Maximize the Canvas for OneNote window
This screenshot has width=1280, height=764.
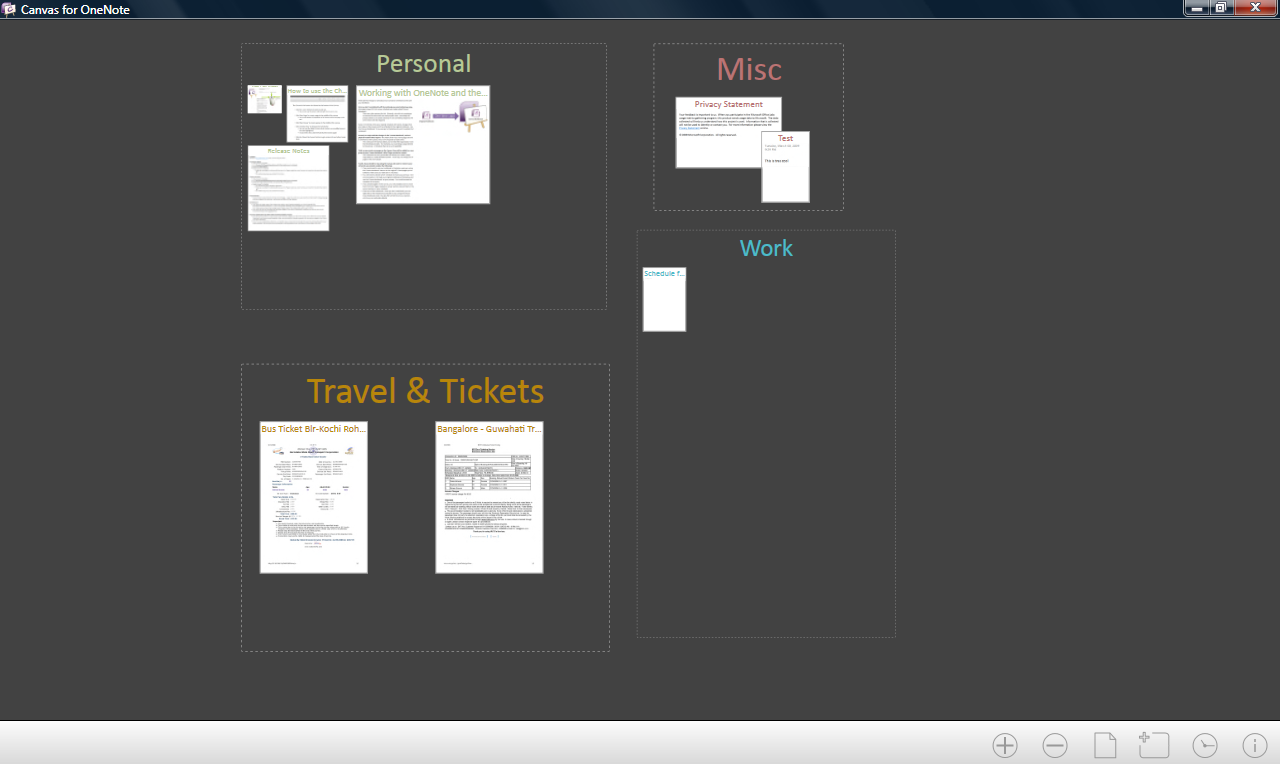tap(1222, 8)
